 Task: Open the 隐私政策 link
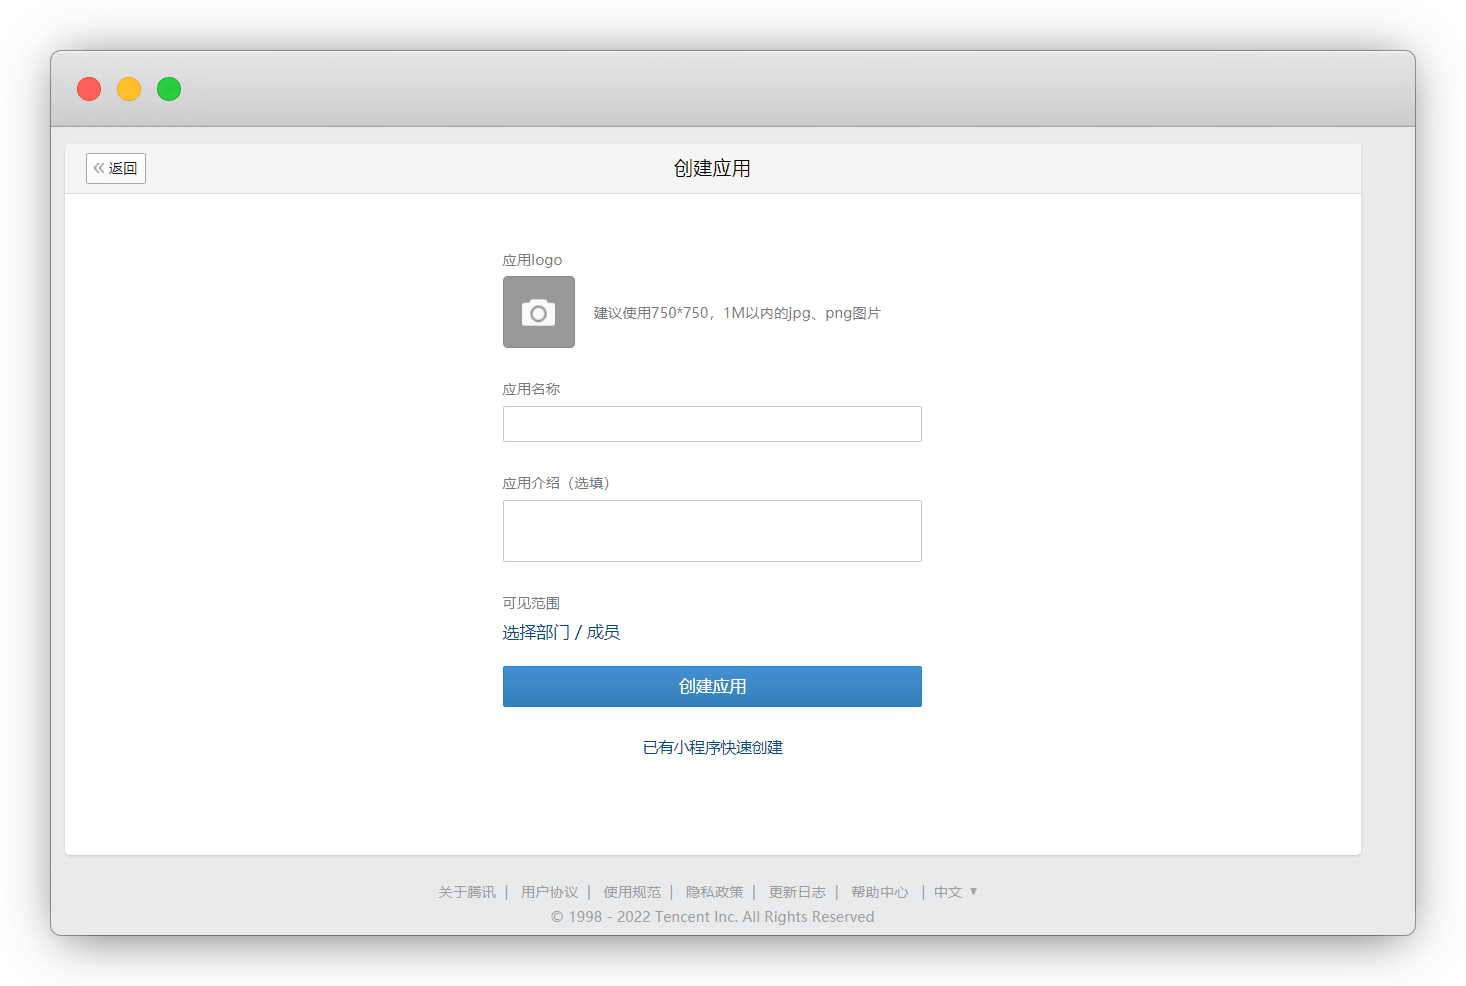(x=714, y=892)
